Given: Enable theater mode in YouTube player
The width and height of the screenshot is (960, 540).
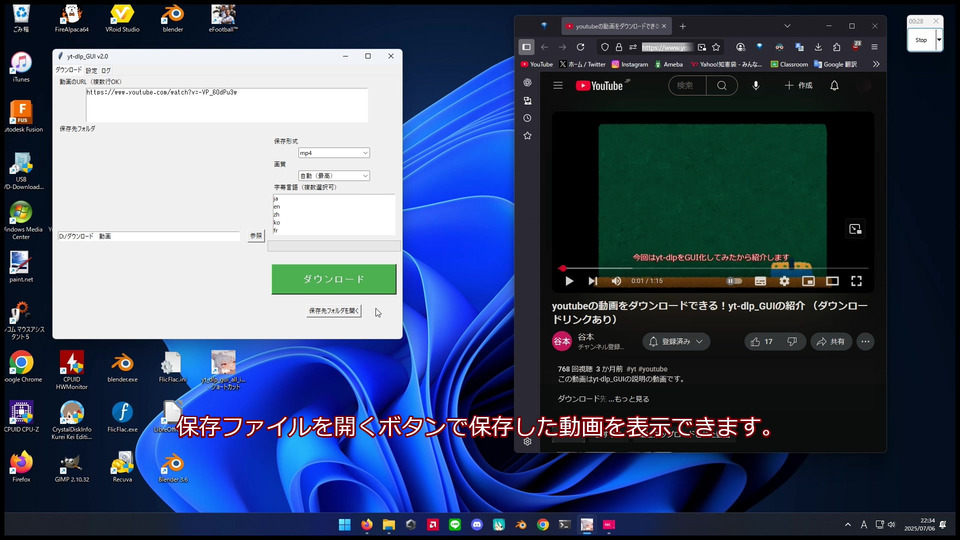Looking at the screenshot, I should click(832, 281).
